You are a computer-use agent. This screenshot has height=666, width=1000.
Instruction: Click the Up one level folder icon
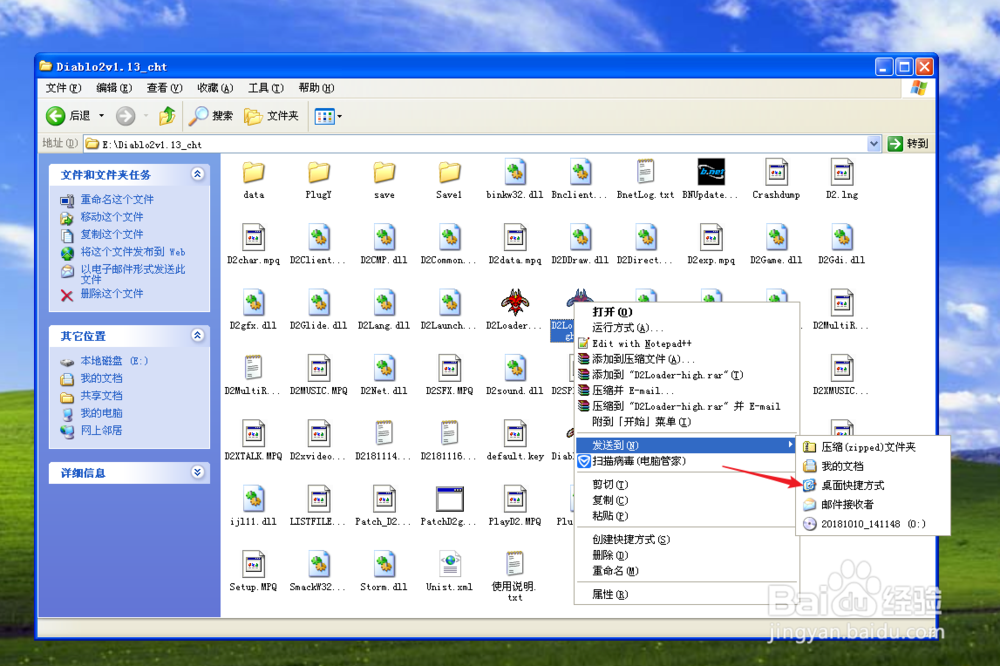coord(167,116)
